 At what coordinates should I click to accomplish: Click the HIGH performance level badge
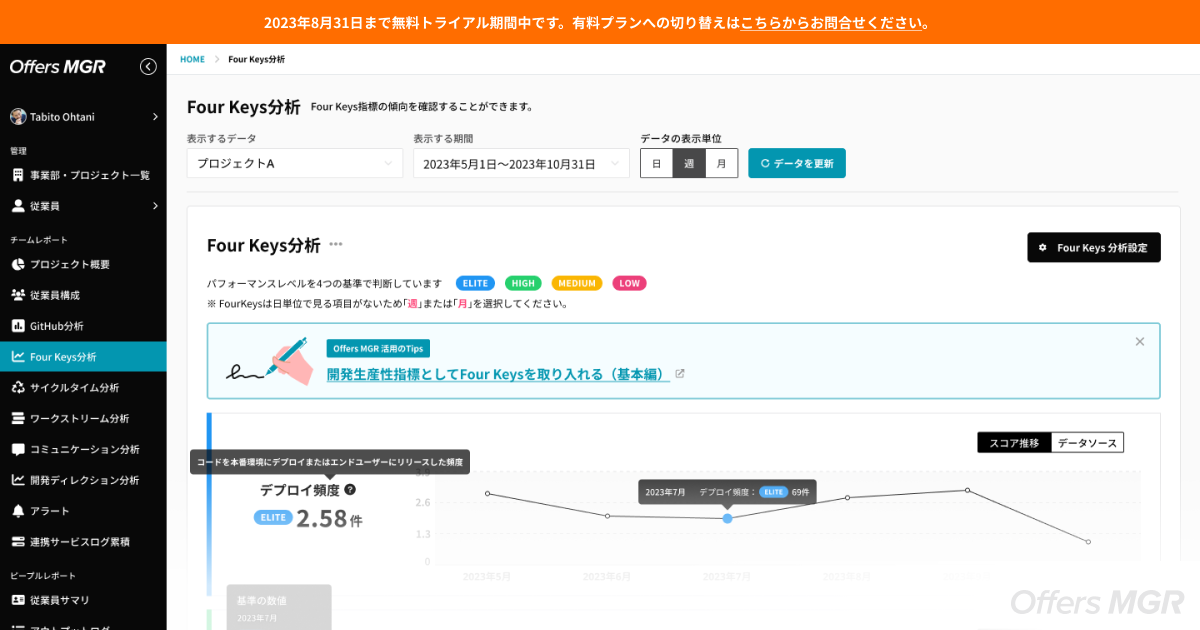(x=523, y=283)
